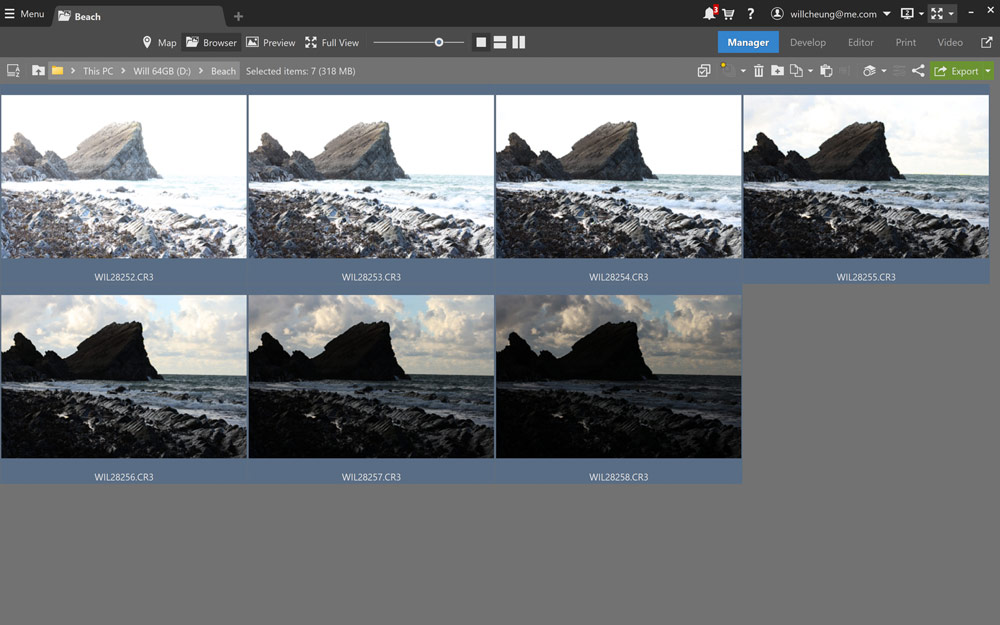Navigate to Will 64GB (D:) breadcrumb

(x=162, y=71)
